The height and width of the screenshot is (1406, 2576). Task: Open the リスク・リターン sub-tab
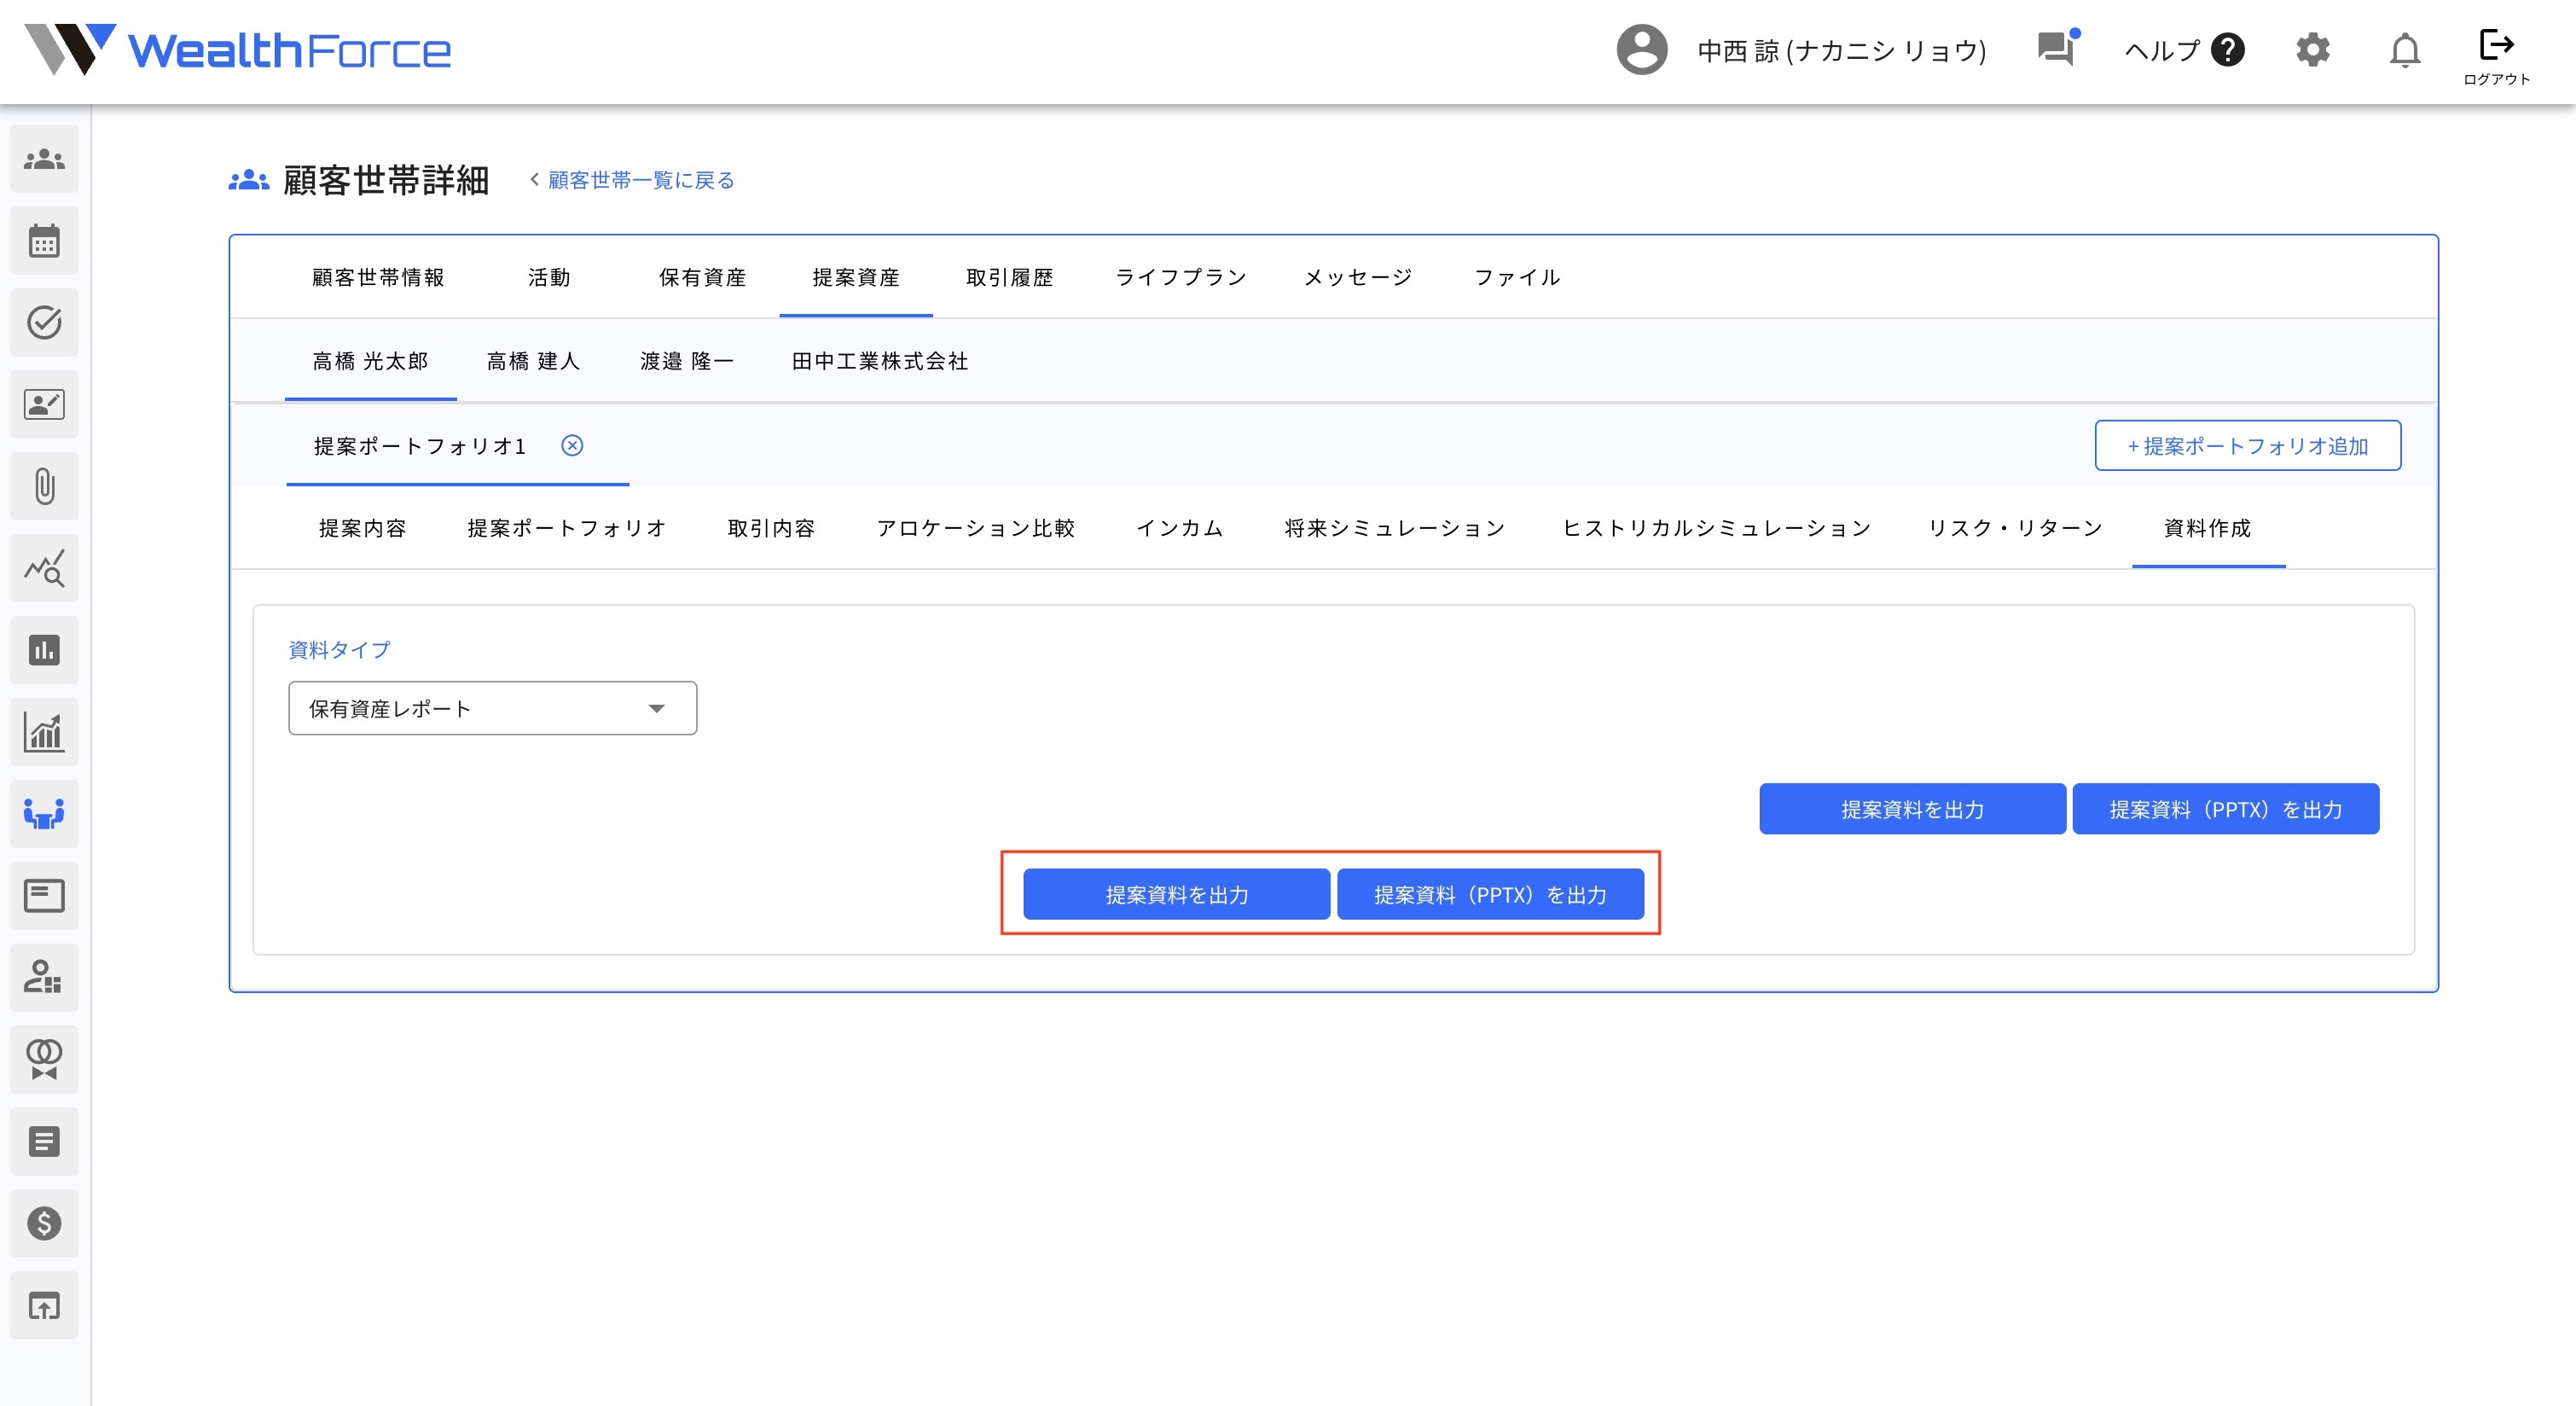coord(2015,528)
